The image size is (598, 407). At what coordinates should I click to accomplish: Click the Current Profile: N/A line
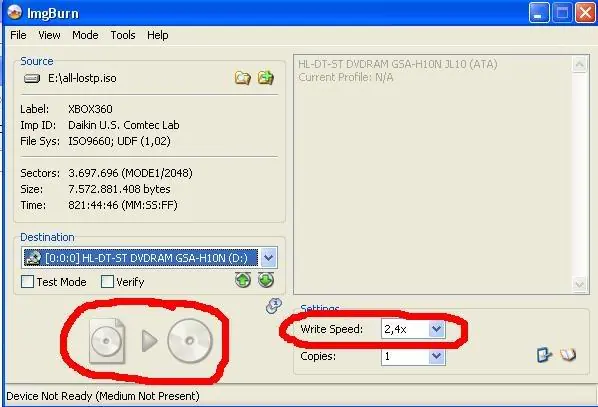(346, 77)
